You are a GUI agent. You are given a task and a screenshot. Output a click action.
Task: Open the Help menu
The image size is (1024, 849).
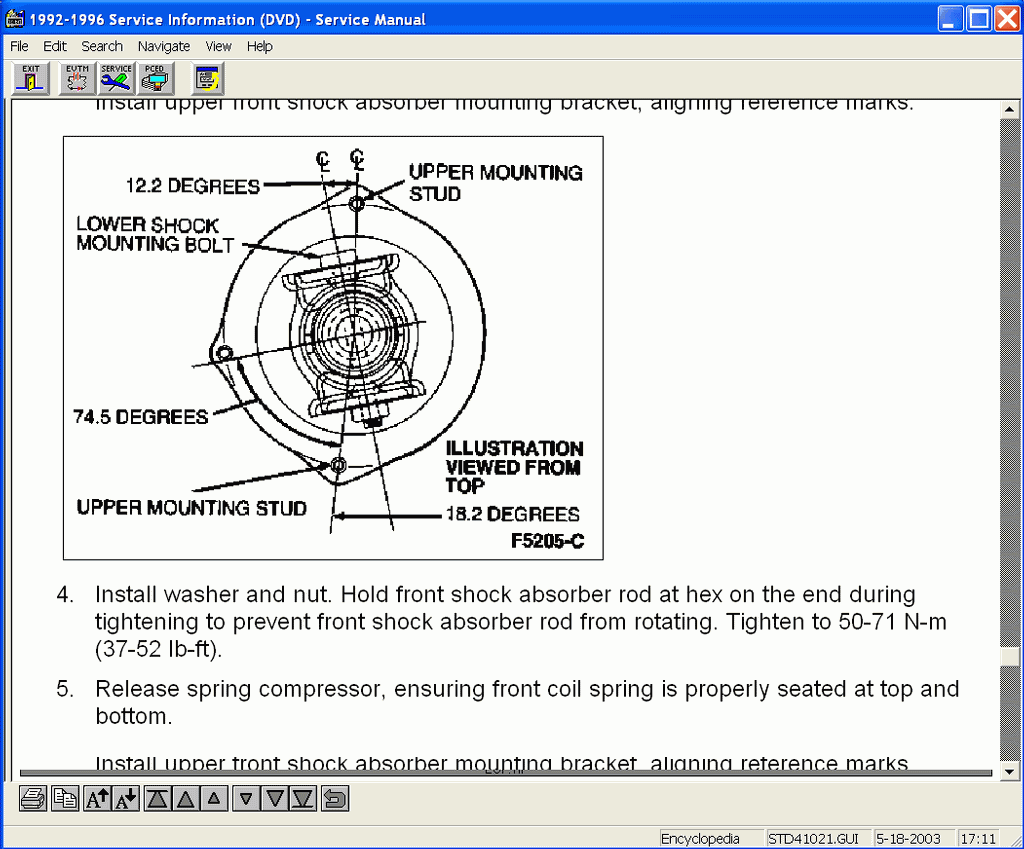(259, 46)
